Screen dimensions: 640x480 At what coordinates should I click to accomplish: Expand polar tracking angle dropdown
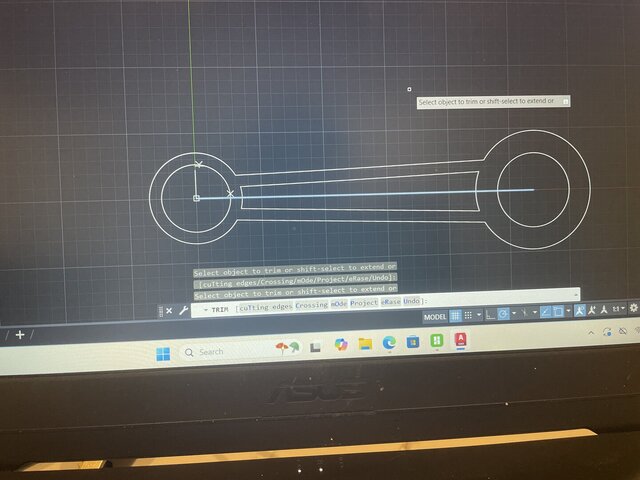point(513,314)
